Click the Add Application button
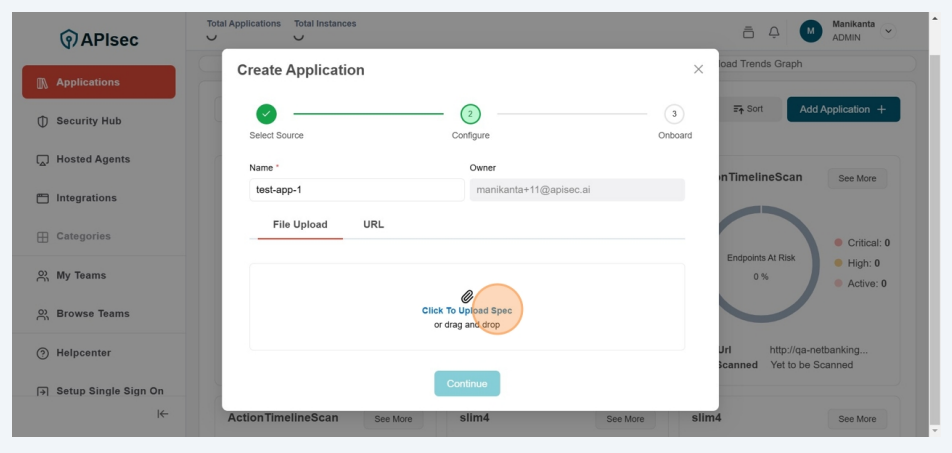 [x=843, y=109]
